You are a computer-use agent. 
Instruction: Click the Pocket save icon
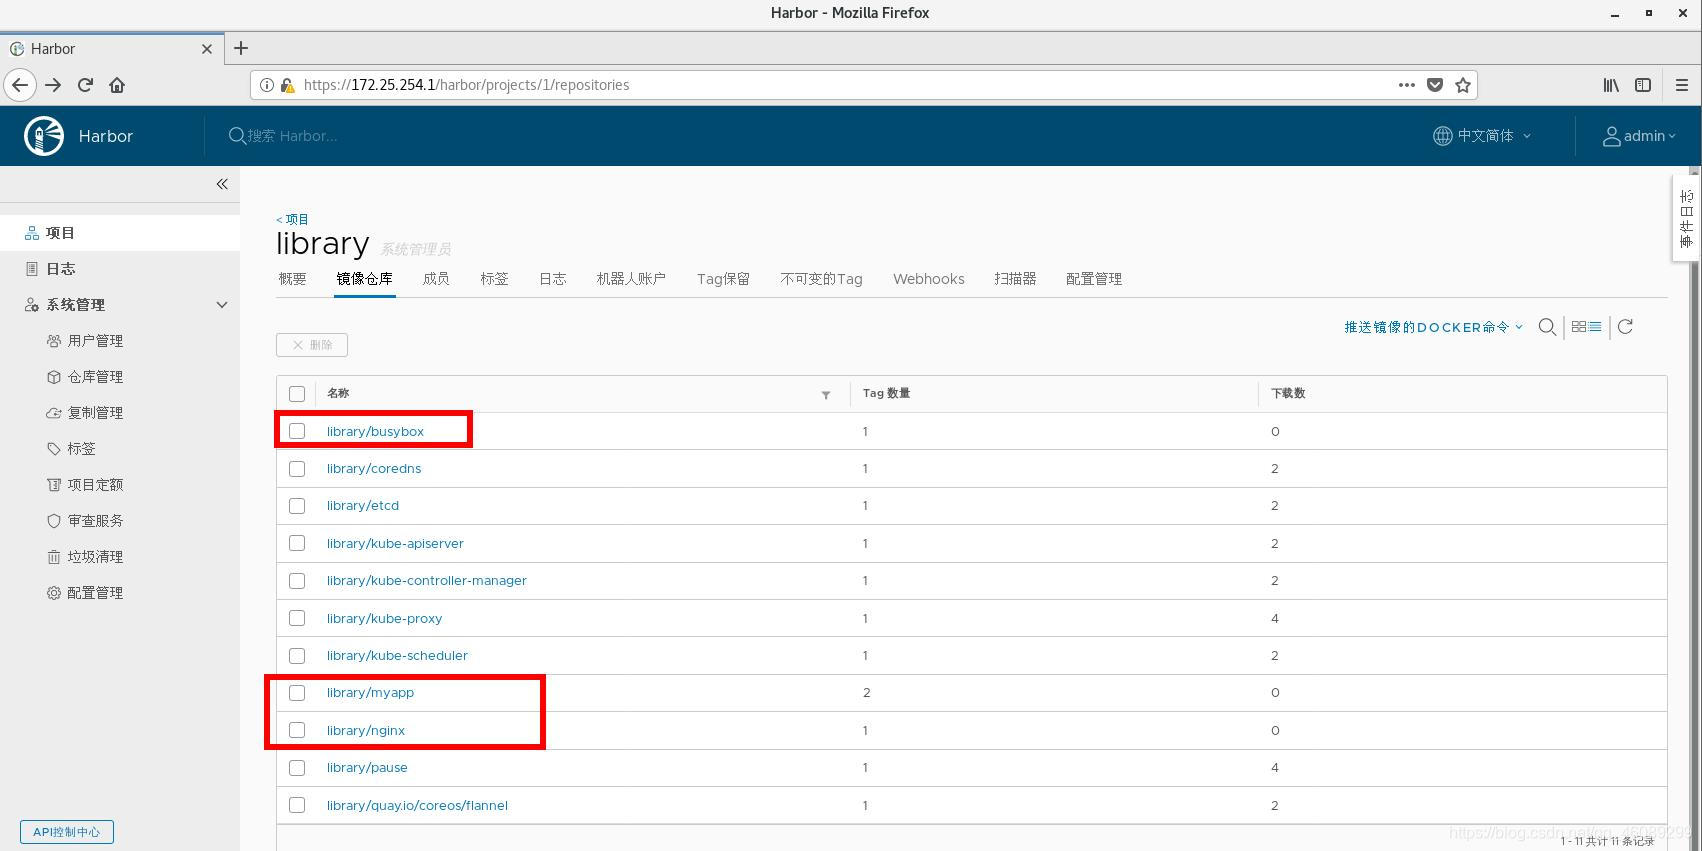pos(1435,85)
